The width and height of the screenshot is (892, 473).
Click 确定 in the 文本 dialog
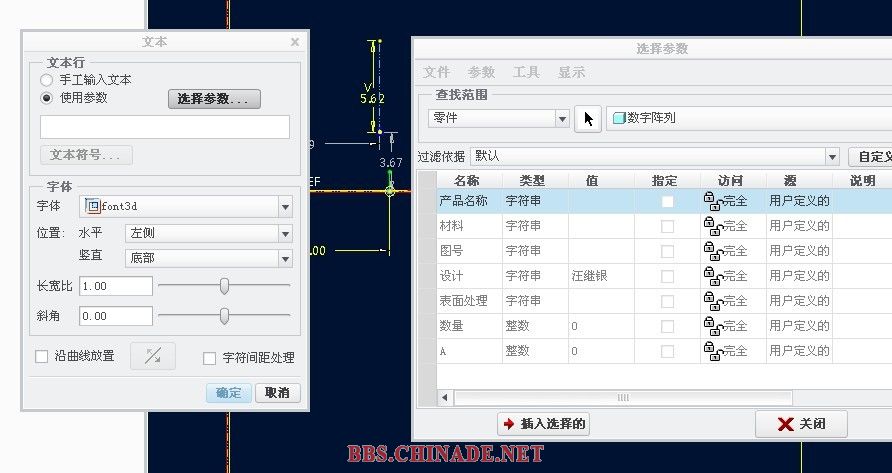coord(229,393)
